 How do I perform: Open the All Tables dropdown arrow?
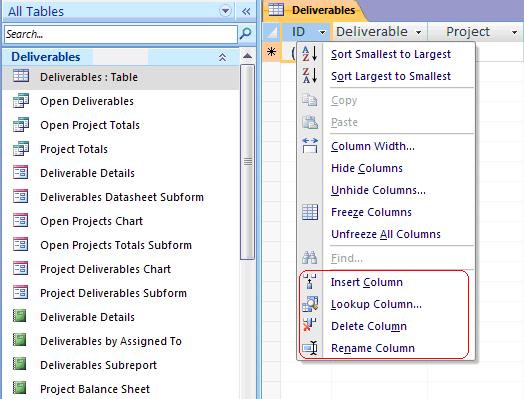coord(226,11)
